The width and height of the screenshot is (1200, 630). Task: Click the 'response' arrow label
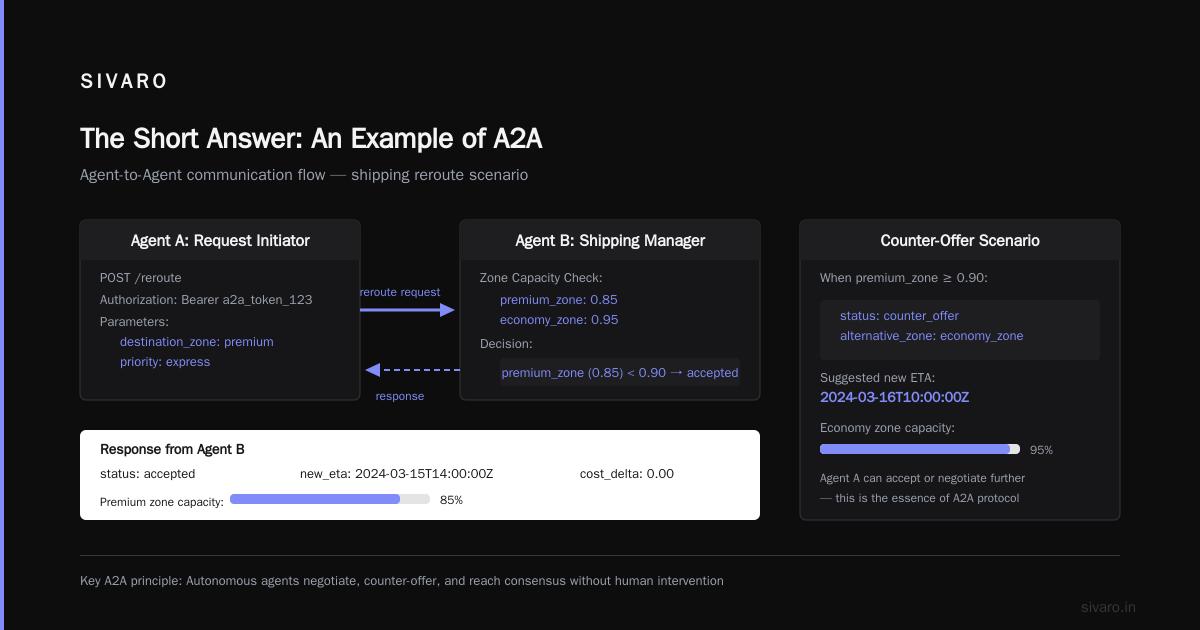pyautogui.click(x=400, y=396)
